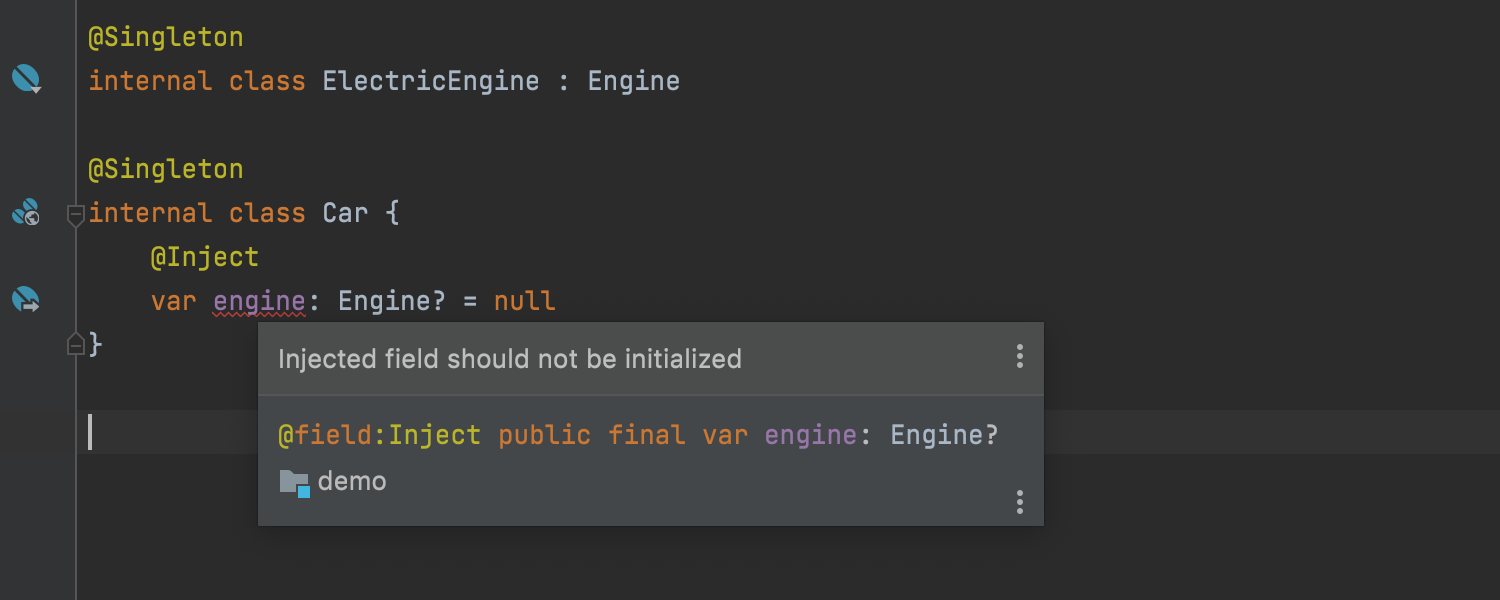Click the gutter icon beside ElectricEngine class
The height and width of the screenshot is (600, 1500).
click(x=26, y=78)
